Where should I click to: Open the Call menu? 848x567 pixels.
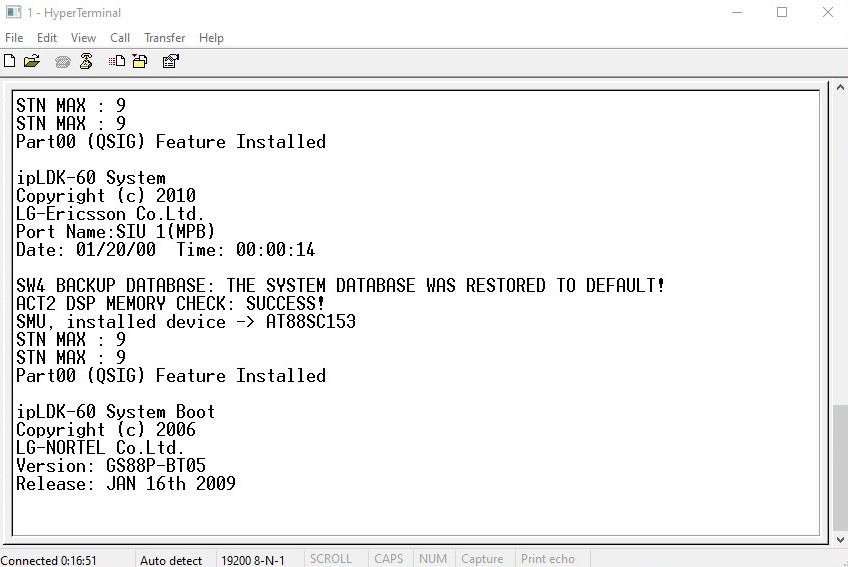(x=120, y=38)
